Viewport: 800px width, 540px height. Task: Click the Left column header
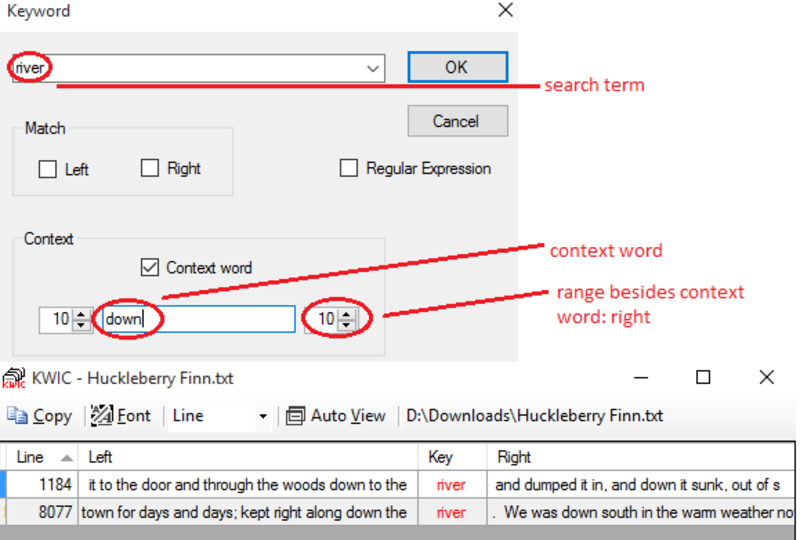coord(100,457)
